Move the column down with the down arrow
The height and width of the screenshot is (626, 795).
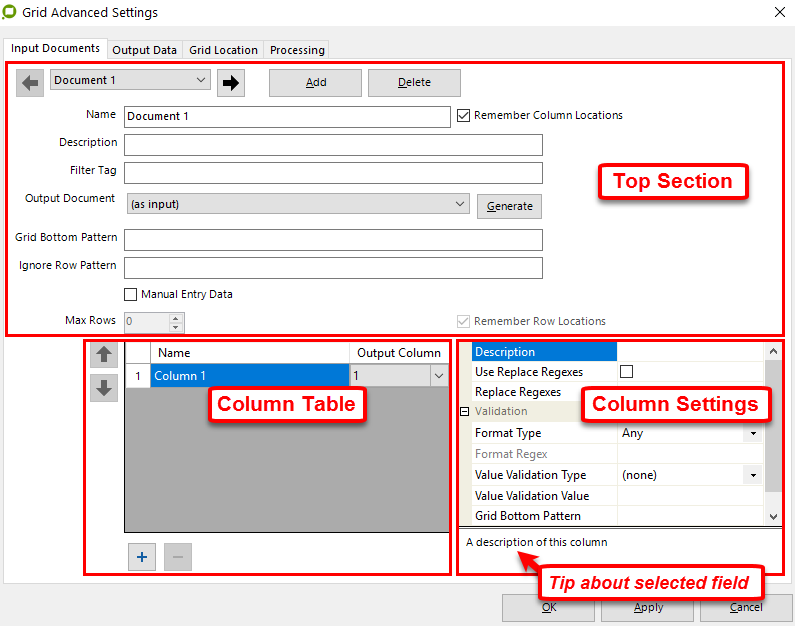click(104, 388)
